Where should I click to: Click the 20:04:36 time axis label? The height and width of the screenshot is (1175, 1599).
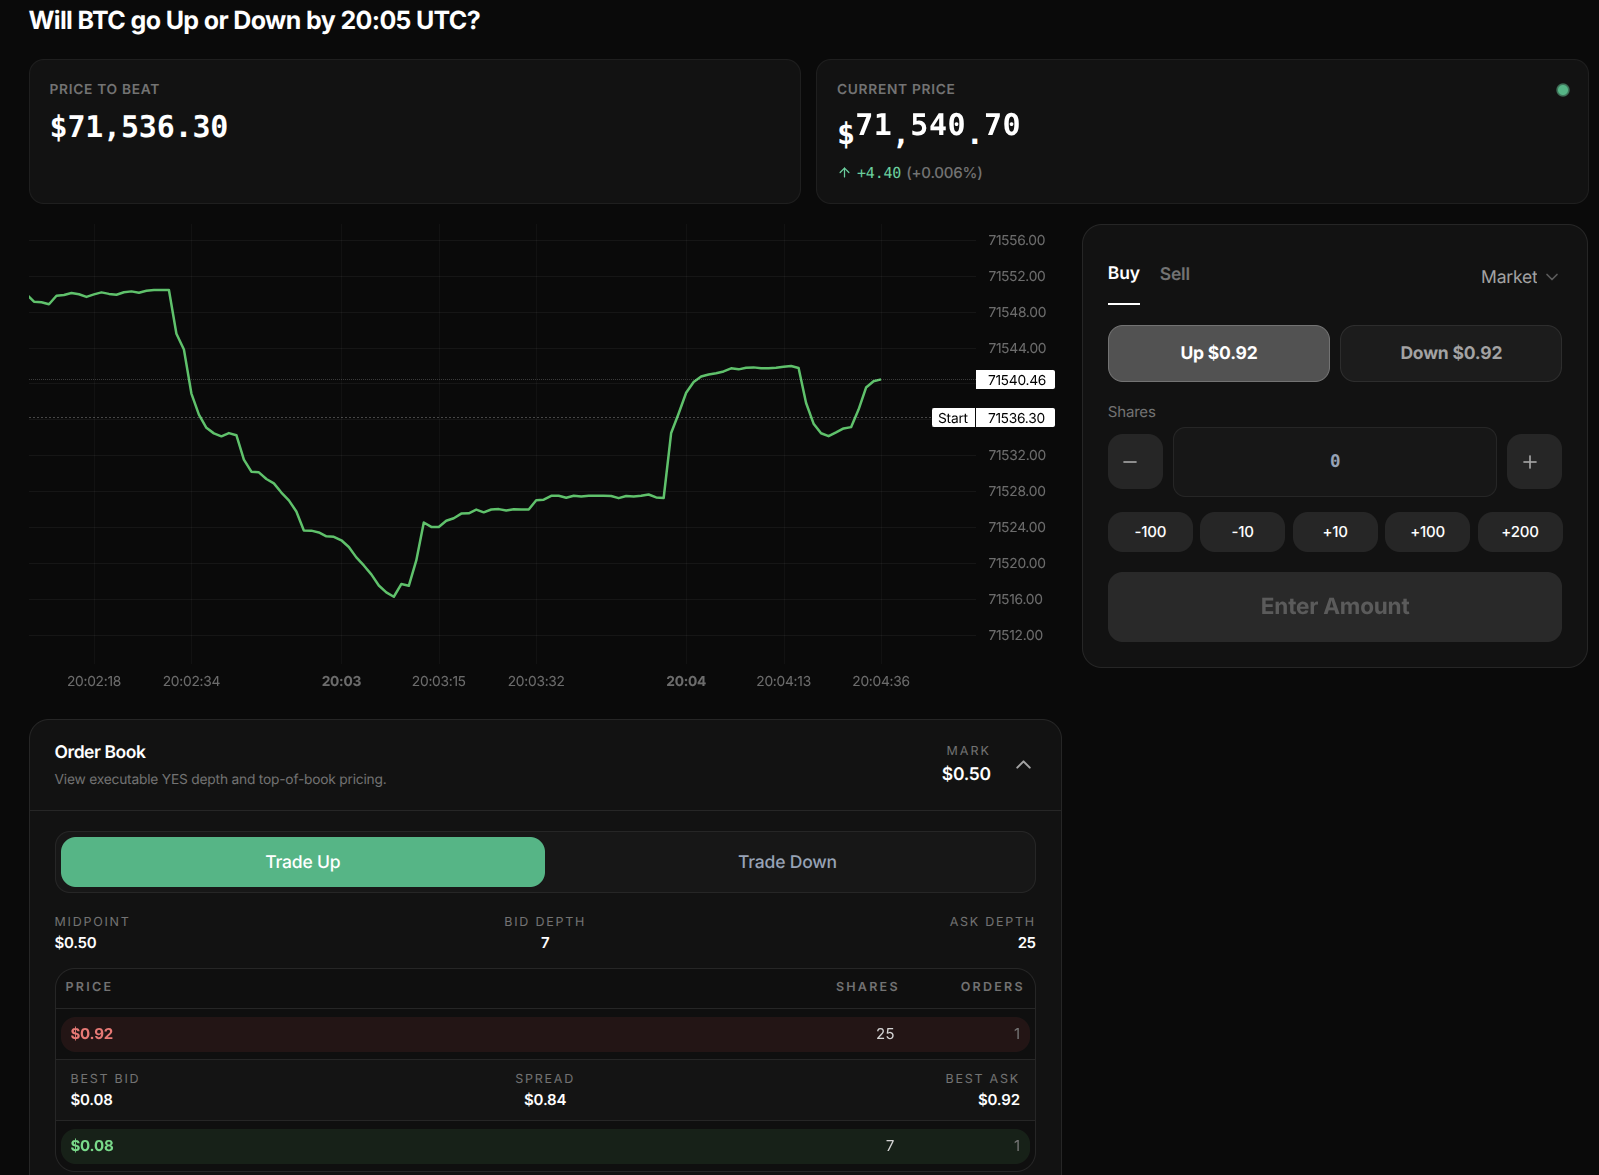point(881,681)
